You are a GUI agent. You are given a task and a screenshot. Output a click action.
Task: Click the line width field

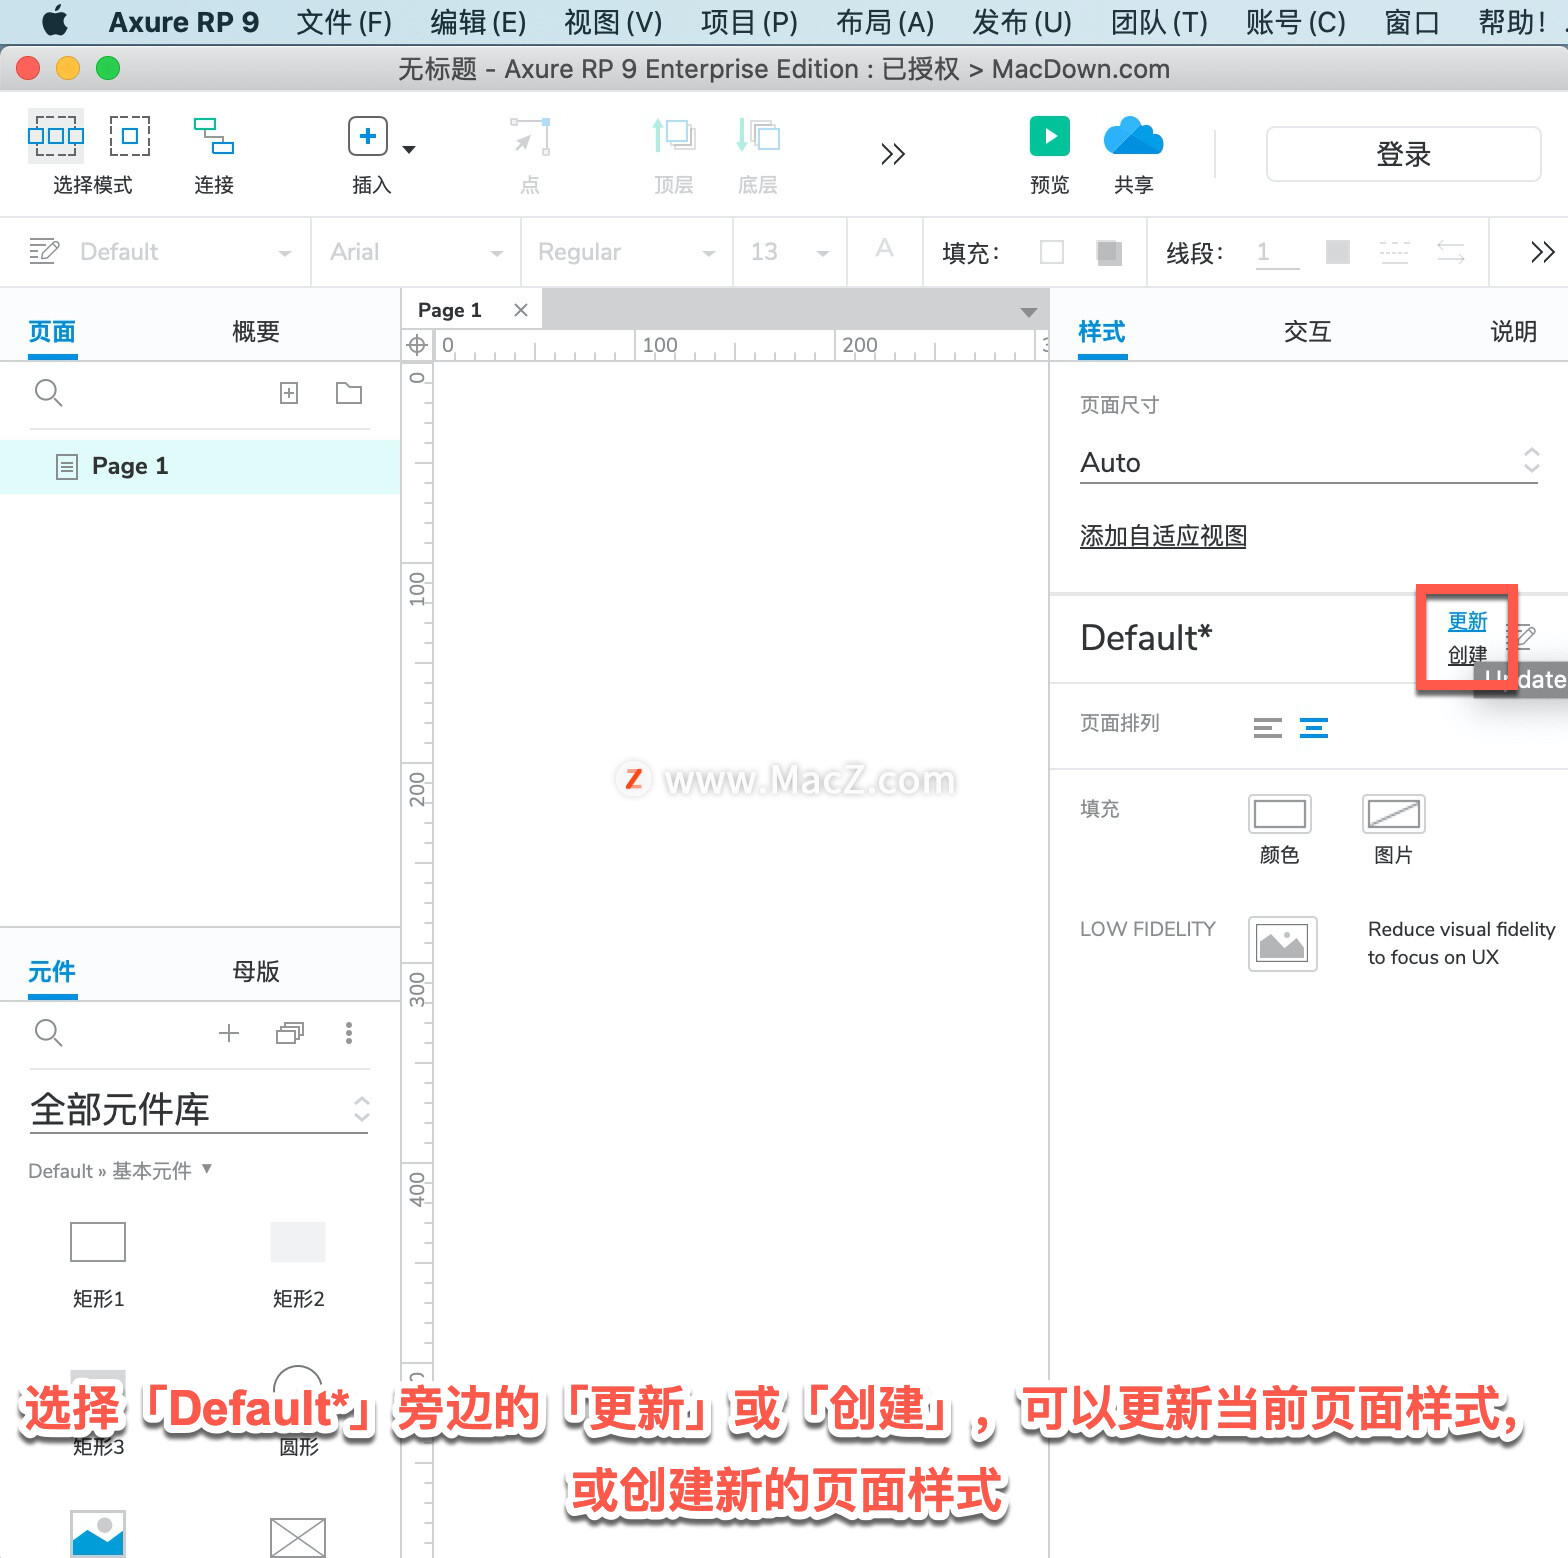pyautogui.click(x=1277, y=253)
